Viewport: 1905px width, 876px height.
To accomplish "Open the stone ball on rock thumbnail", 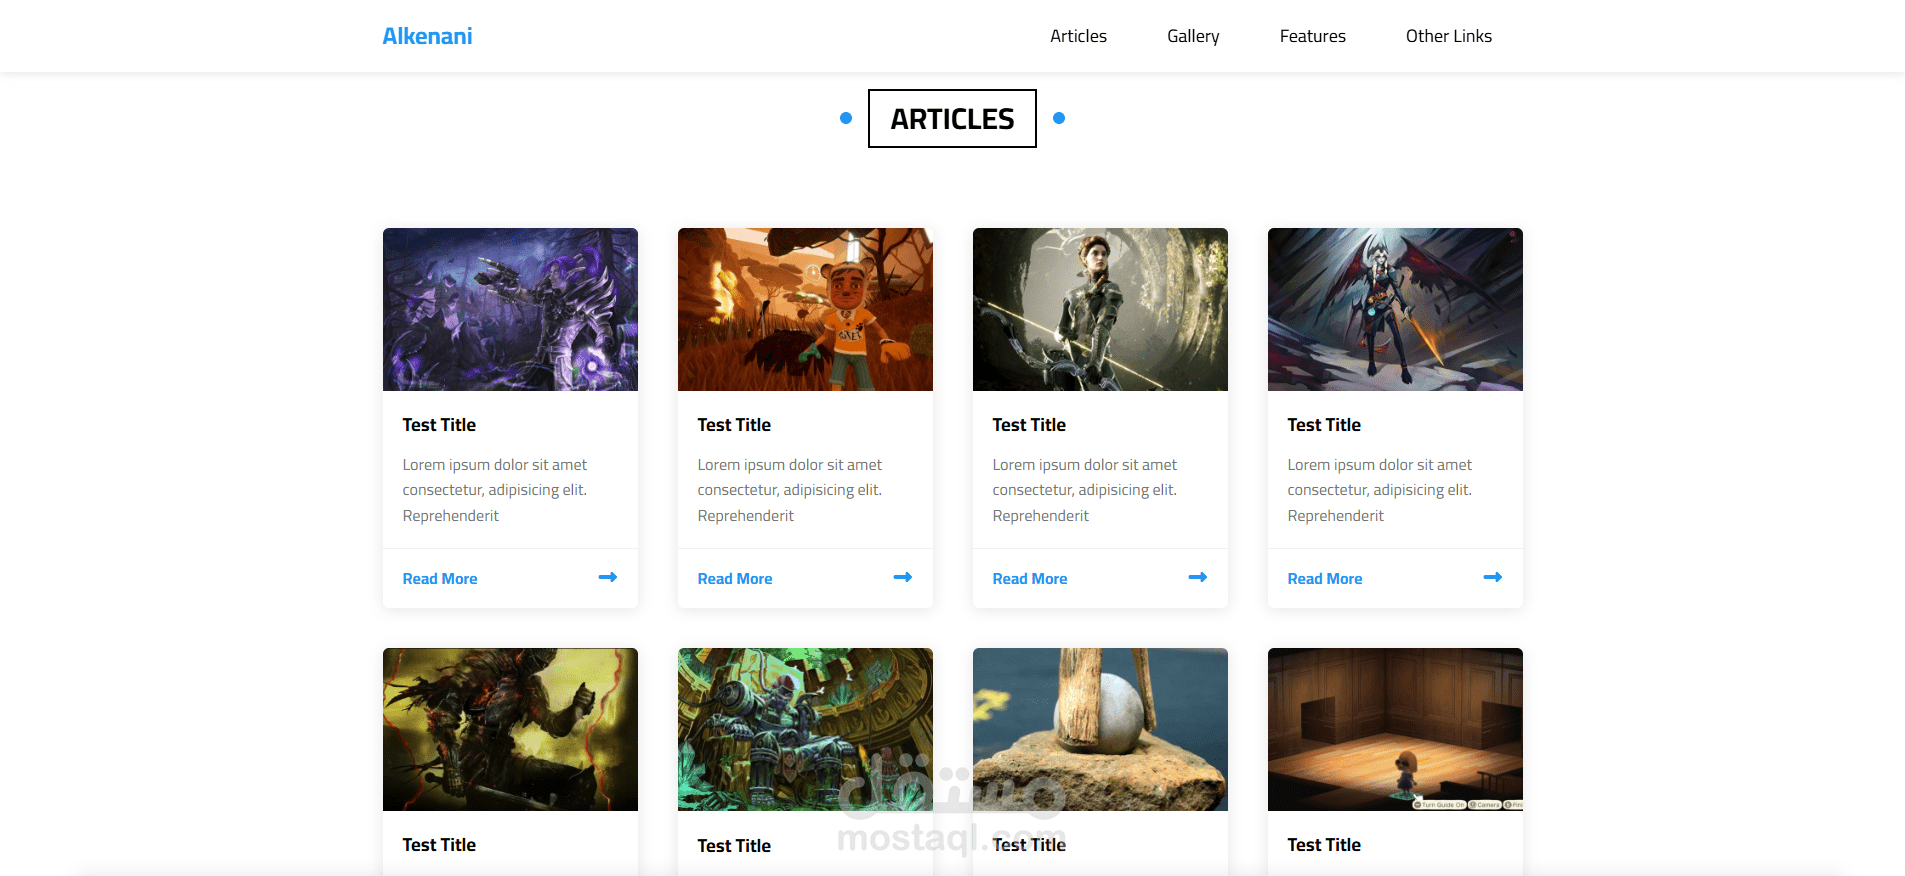I will 1100,729.
